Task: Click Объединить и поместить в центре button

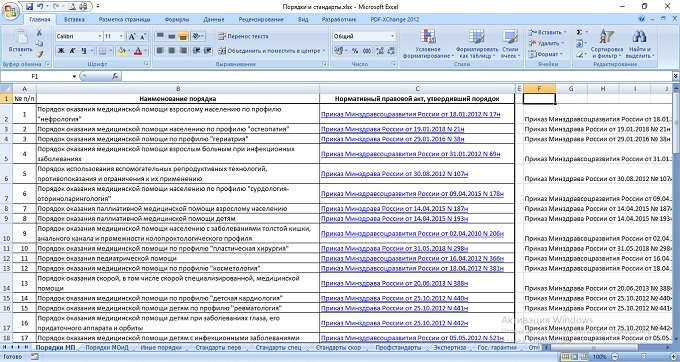Action: pyautogui.click(x=271, y=51)
